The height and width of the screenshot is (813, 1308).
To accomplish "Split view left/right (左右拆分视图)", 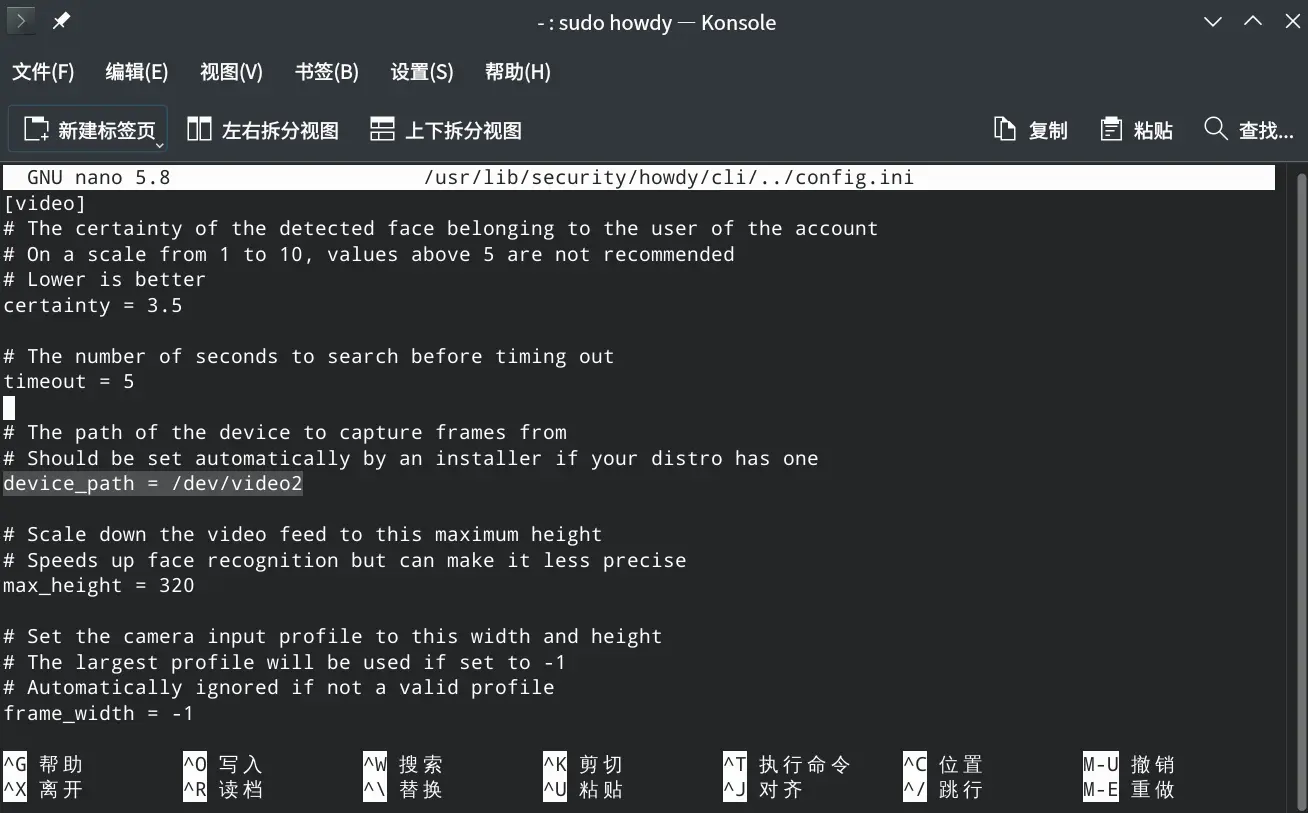I will pyautogui.click(x=263, y=130).
